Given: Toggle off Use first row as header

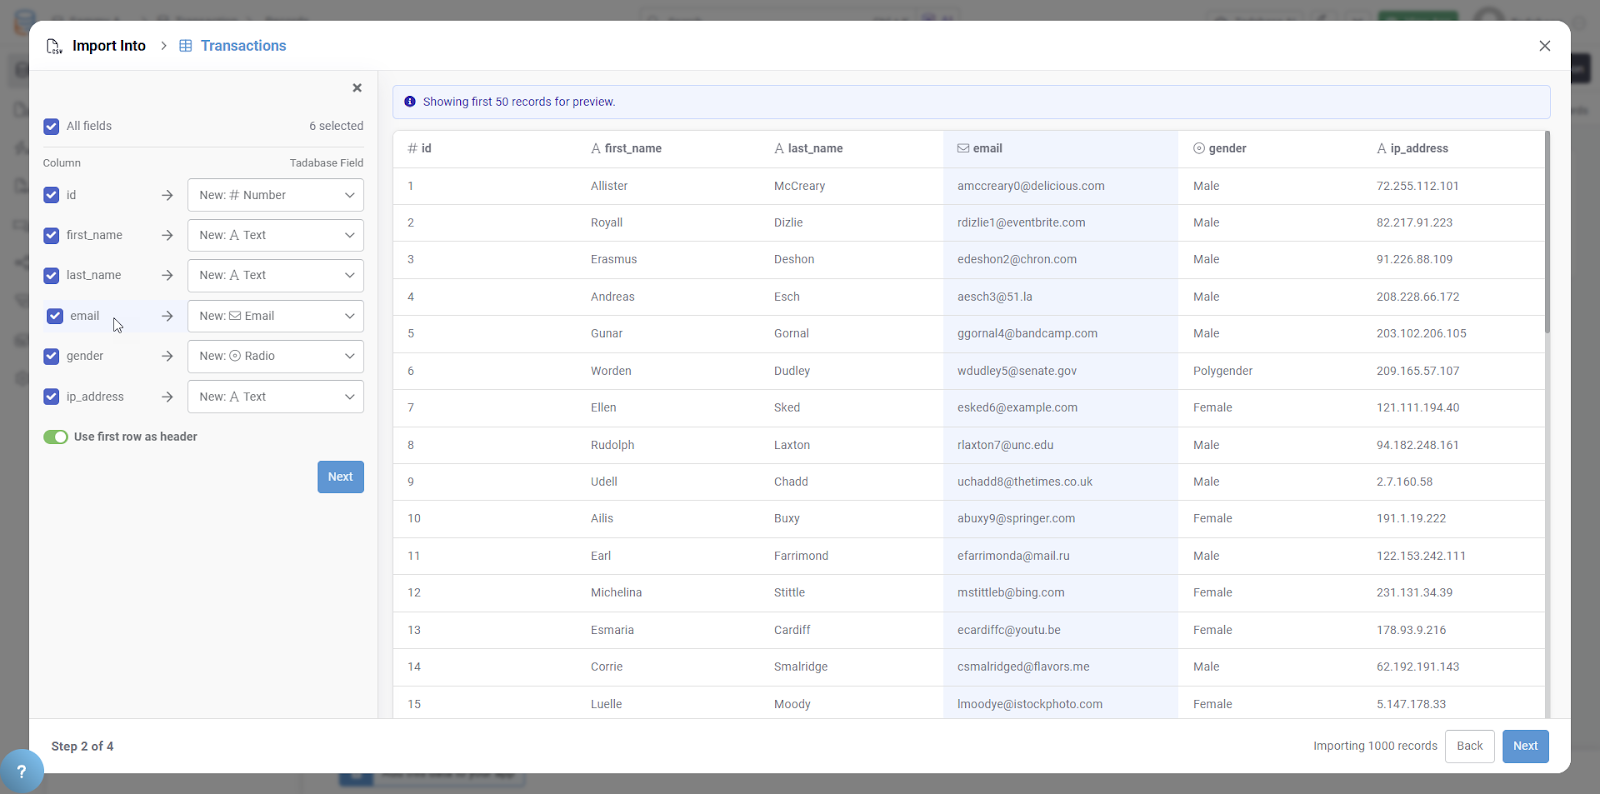Looking at the screenshot, I should point(56,437).
